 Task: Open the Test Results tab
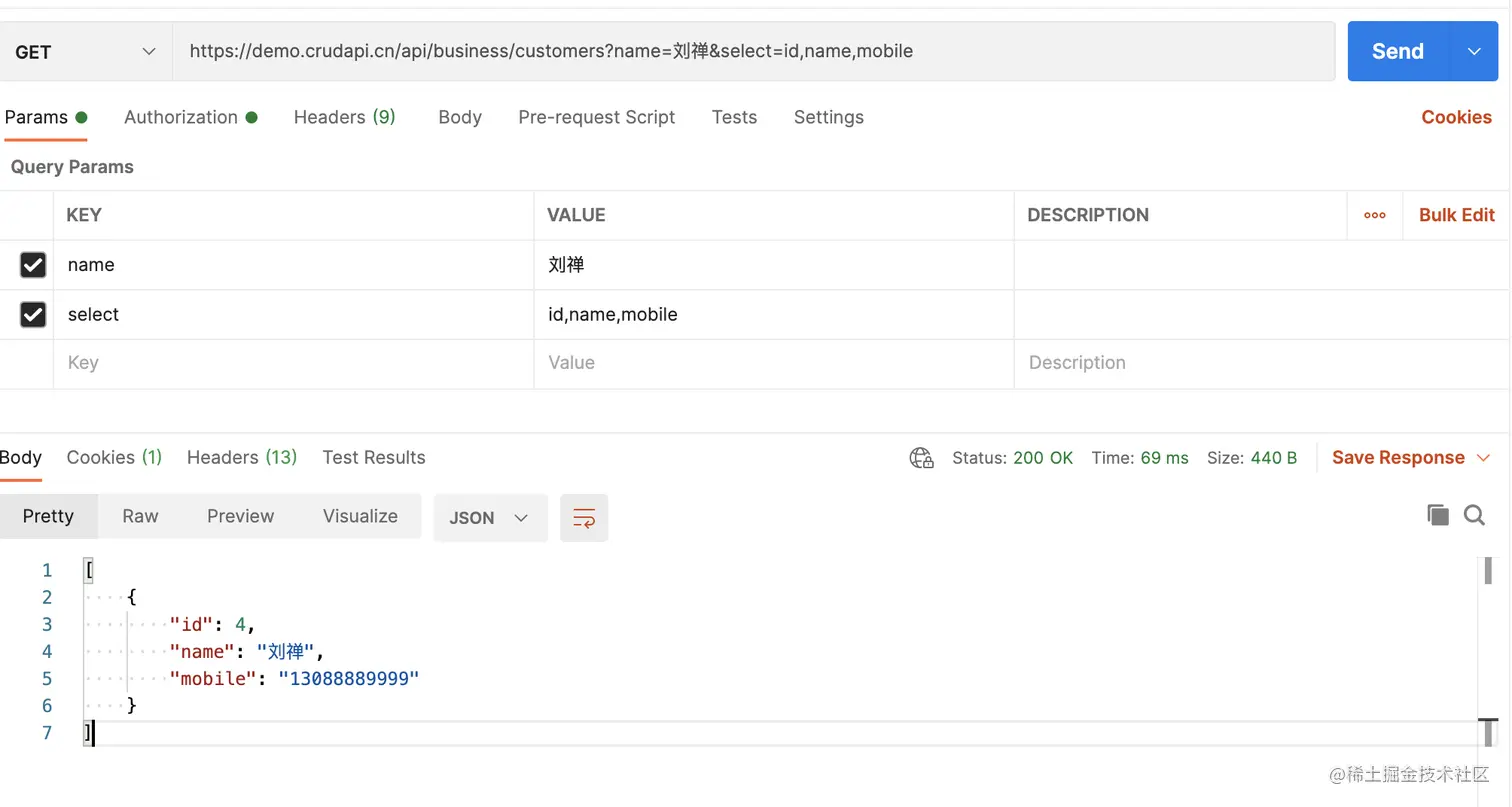point(374,458)
